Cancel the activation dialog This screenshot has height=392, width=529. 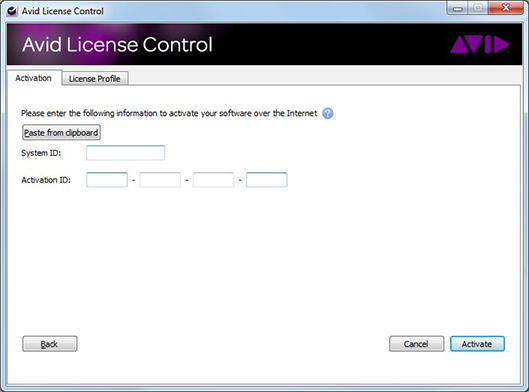pyautogui.click(x=417, y=344)
